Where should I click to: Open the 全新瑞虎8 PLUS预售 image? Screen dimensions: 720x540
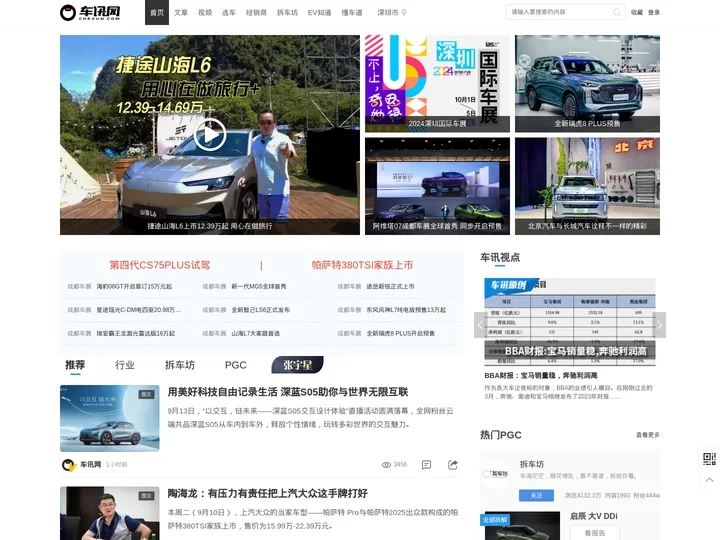point(587,84)
